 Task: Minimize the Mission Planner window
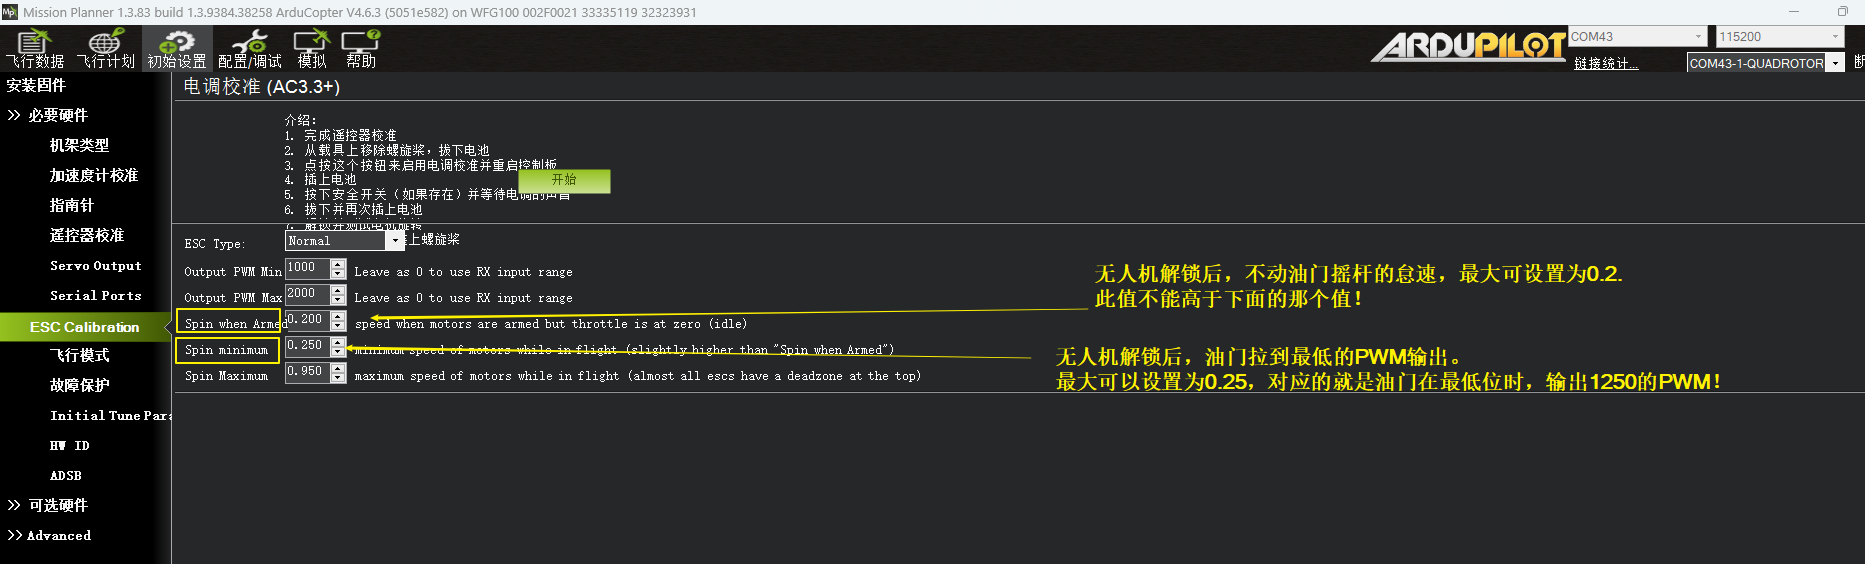click(x=1794, y=12)
